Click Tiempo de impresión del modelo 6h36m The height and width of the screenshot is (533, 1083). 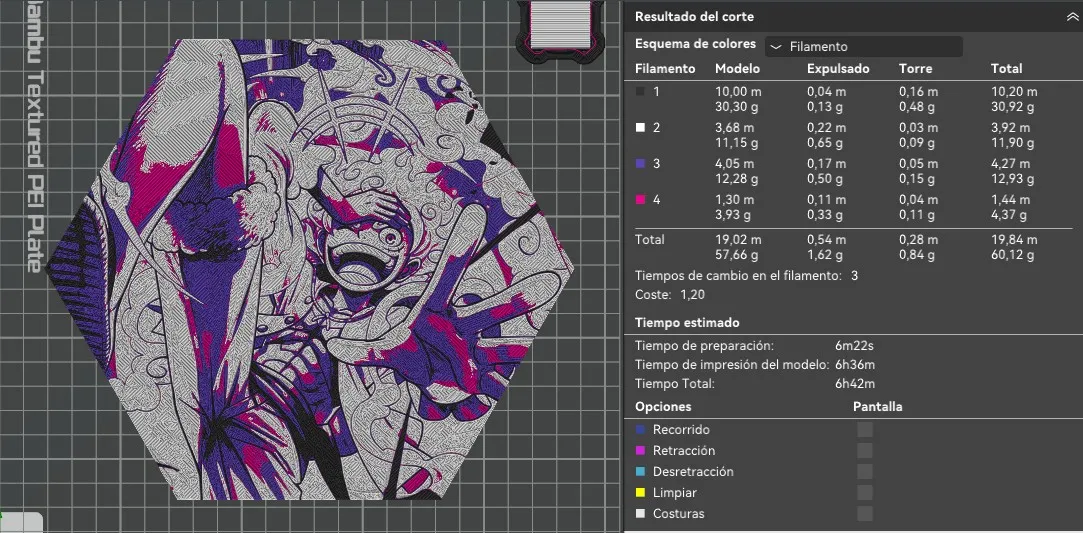tap(854, 365)
